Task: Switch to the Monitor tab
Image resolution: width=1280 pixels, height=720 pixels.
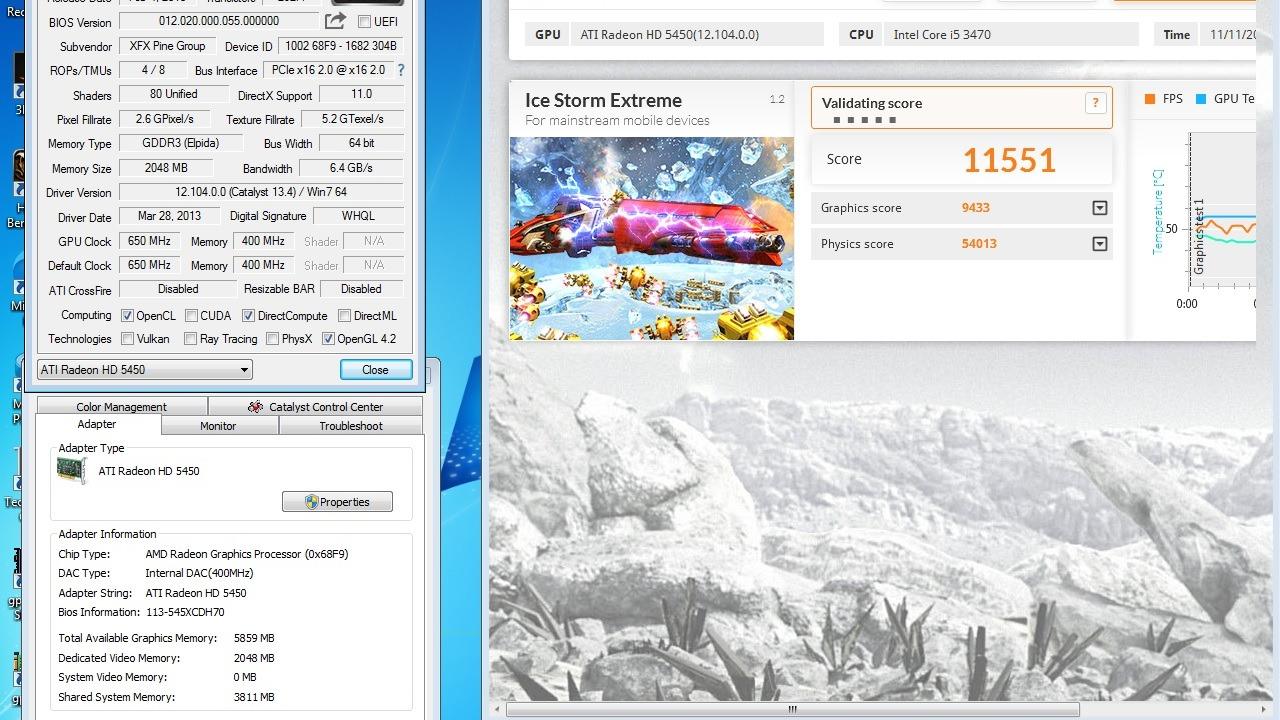Action: tap(218, 426)
